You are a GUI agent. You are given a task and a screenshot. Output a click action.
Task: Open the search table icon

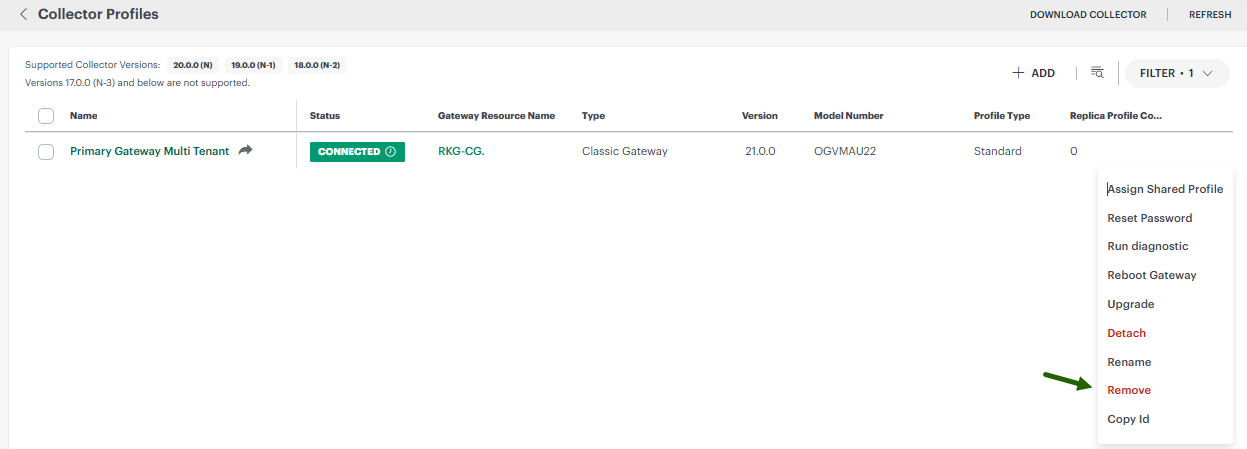tap(1097, 72)
